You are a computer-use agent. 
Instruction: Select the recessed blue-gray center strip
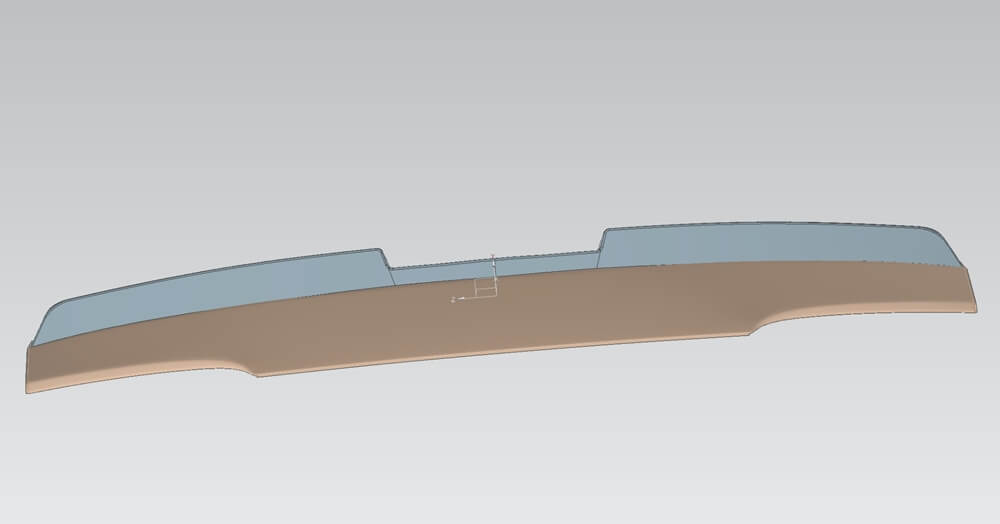click(497, 268)
